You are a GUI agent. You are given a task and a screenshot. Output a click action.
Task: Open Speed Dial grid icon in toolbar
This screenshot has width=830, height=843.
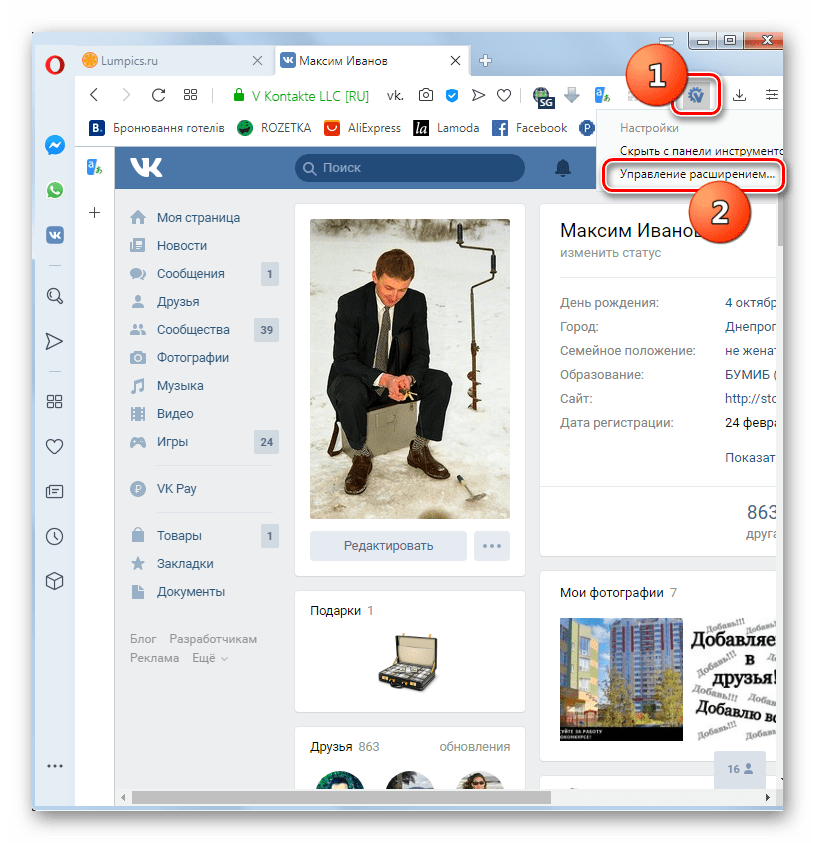190,95
